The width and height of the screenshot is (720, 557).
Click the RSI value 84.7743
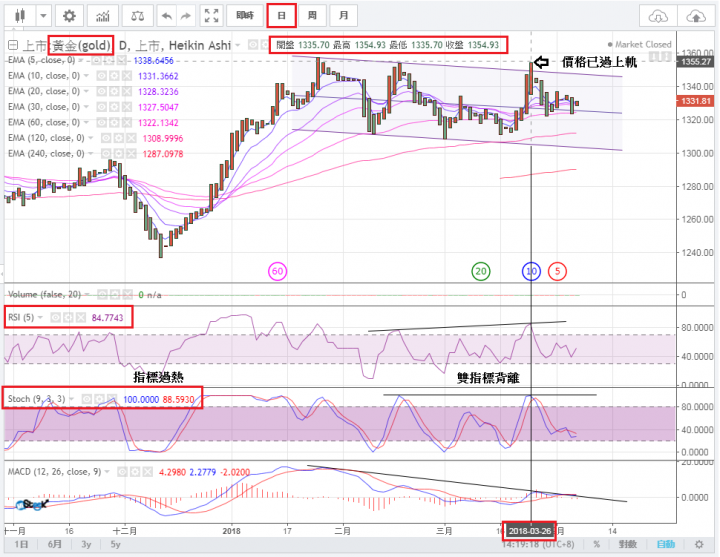pyautogui.click(x=107, y=317)
